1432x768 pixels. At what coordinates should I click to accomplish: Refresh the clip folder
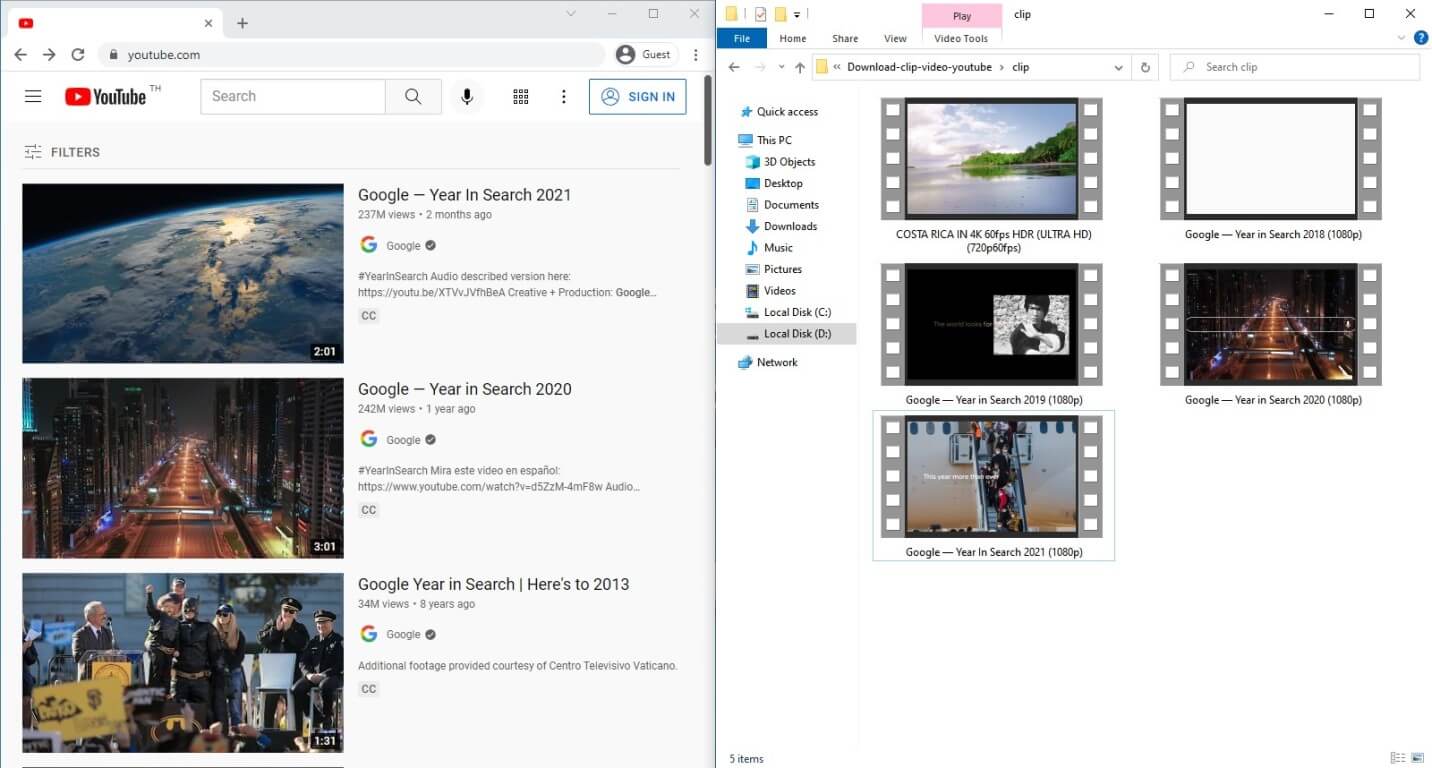(x=1145, y=67)
